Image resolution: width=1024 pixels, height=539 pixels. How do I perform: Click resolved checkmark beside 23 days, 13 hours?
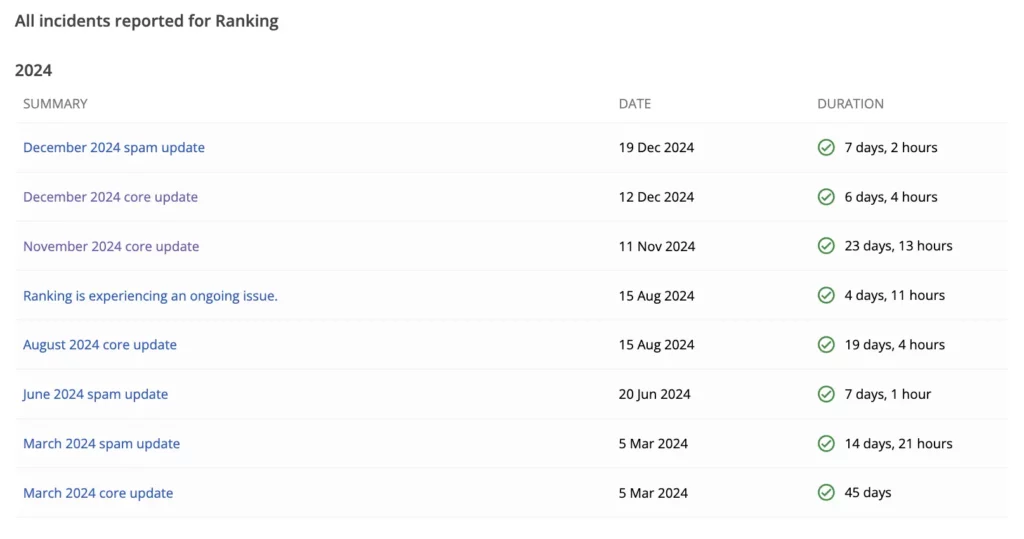coord(826,246)
